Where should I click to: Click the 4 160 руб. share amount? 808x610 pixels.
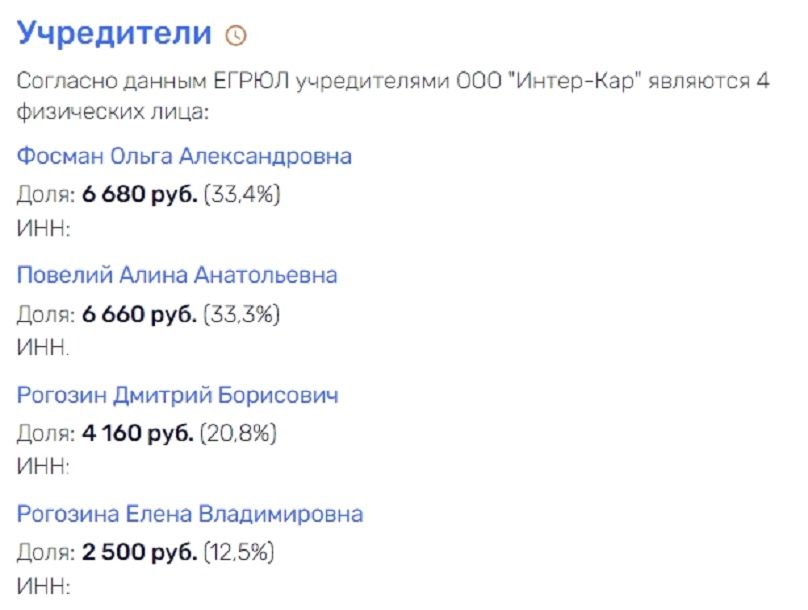[138, 433]
